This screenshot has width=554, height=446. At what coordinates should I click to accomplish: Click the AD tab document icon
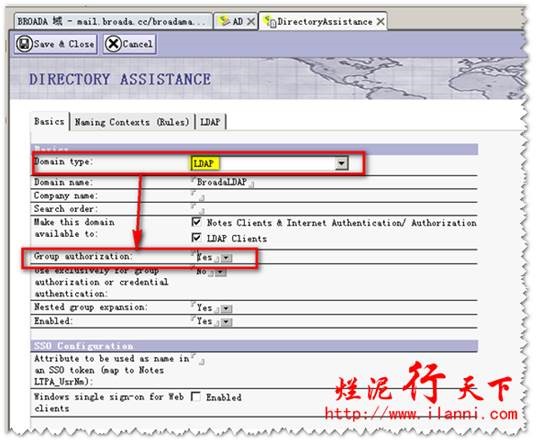click(x=223, y=21)
